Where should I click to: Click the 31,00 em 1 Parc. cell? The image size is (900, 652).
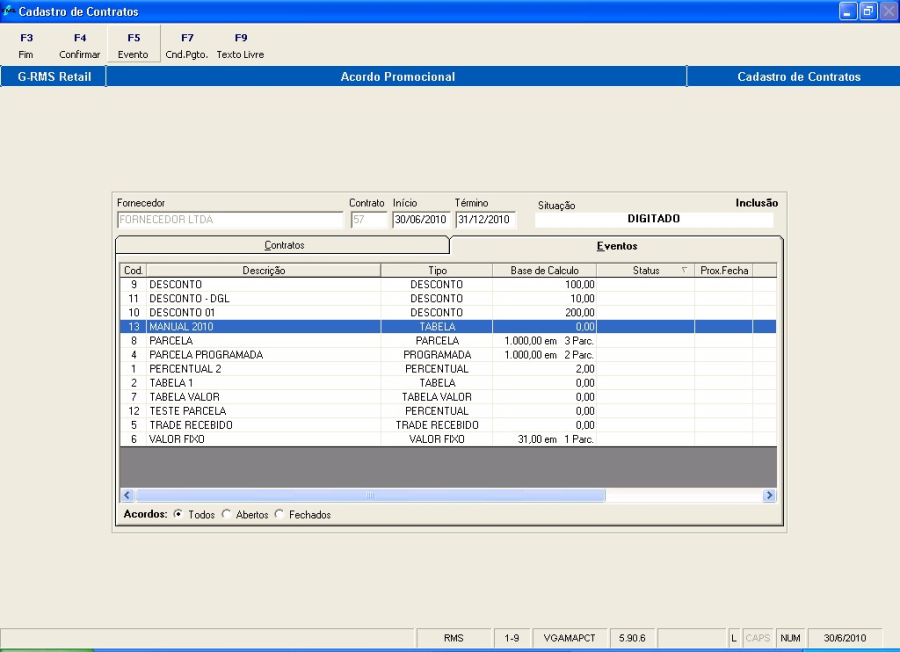click(x=545, y=439)
